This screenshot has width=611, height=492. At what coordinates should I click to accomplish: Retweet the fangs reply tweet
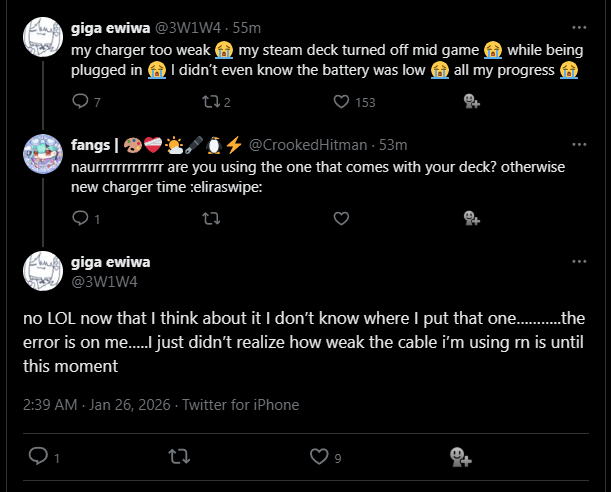click(x=210, y=218)
